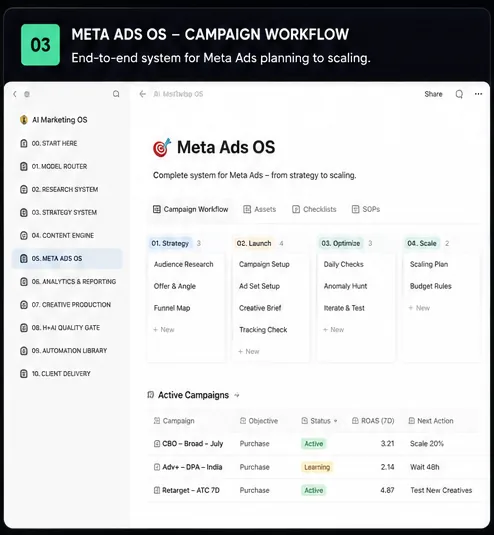Screen dimensions: 494x535
Task: Add new card under 03. Optimize
Action: [x=333, y=330]
